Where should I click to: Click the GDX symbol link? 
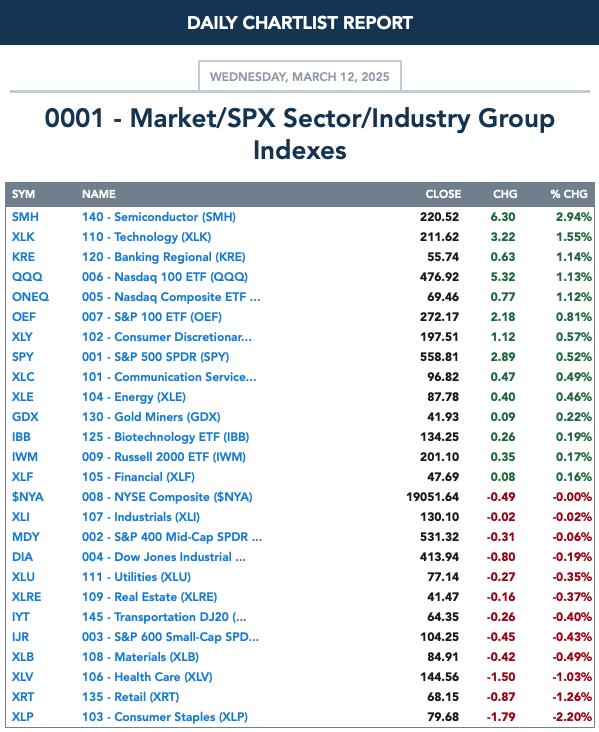point(25,417)
